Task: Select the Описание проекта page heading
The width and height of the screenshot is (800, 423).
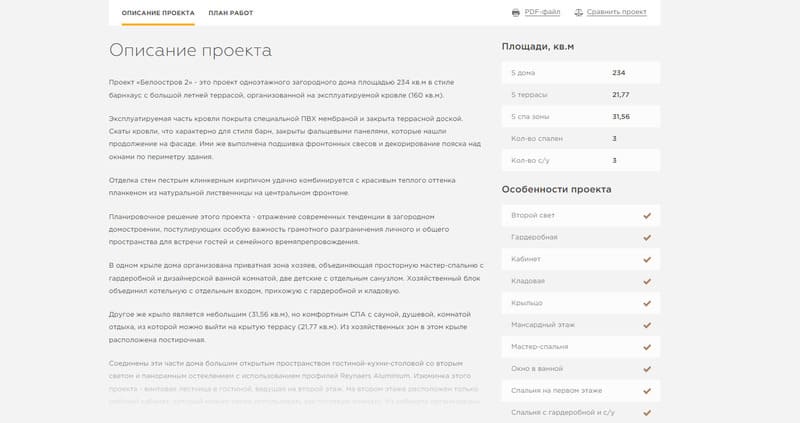Action: tap(190, 51)
